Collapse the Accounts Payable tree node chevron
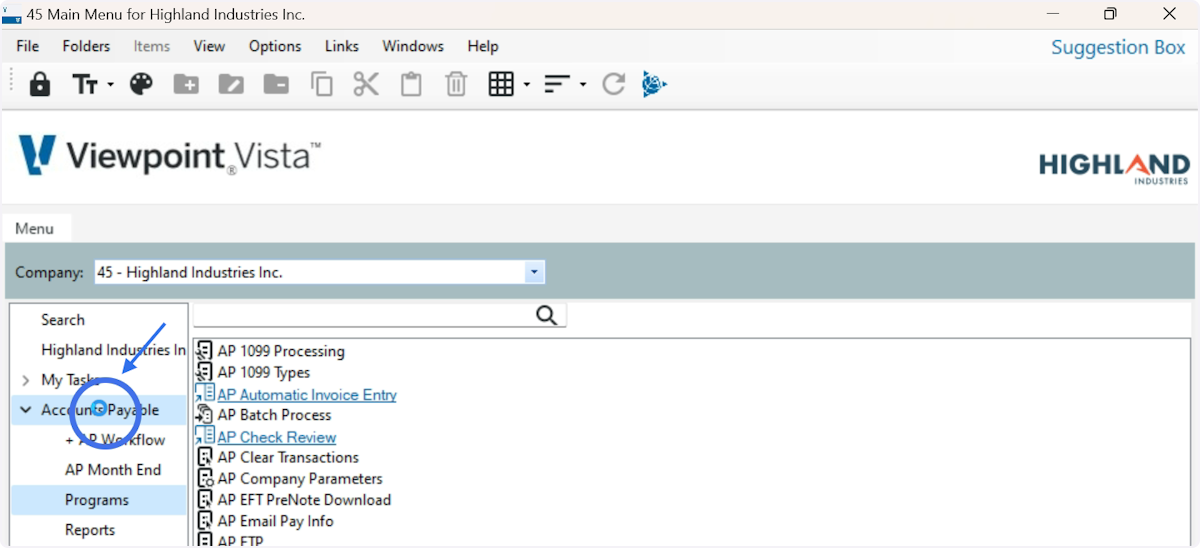The image size is (1200, 548). tap(25, 410)
